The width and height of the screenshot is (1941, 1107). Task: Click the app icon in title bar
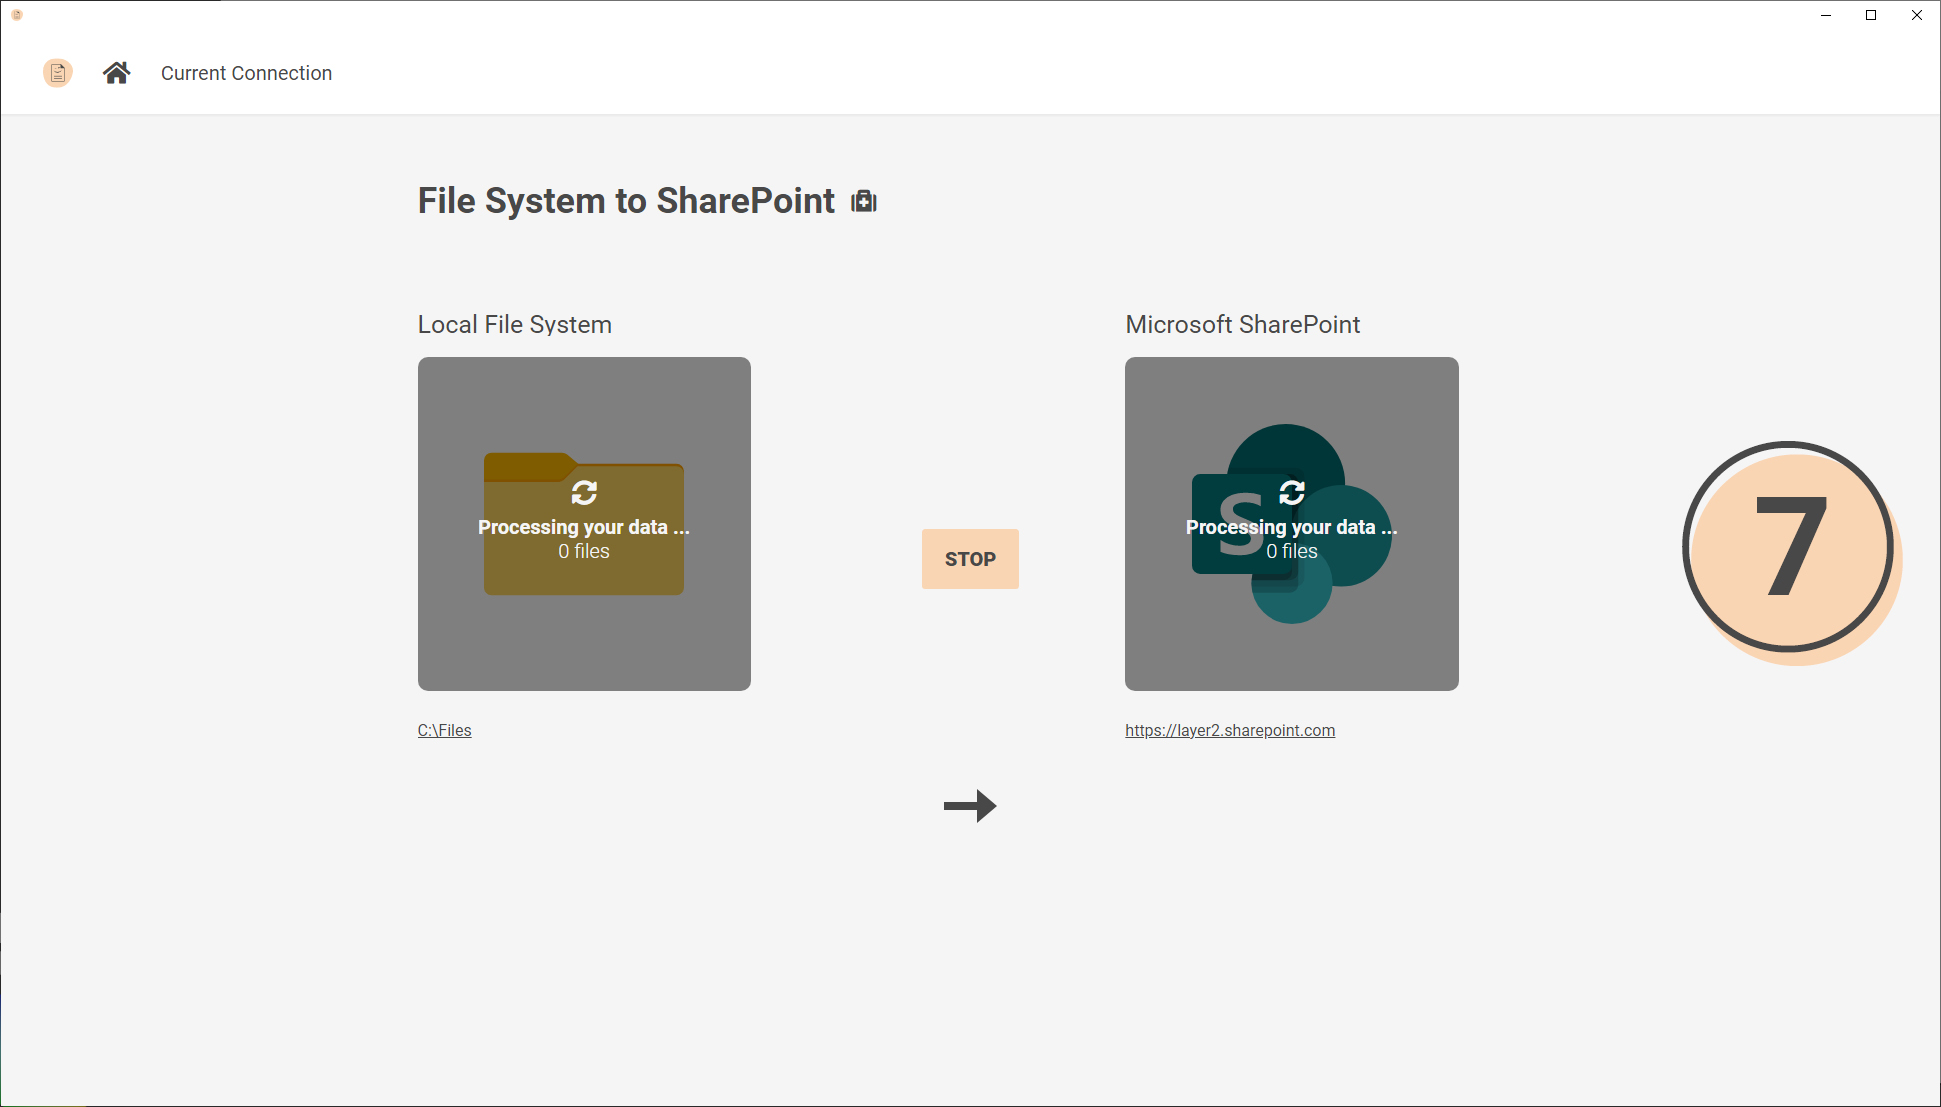[x=17, y=15]
